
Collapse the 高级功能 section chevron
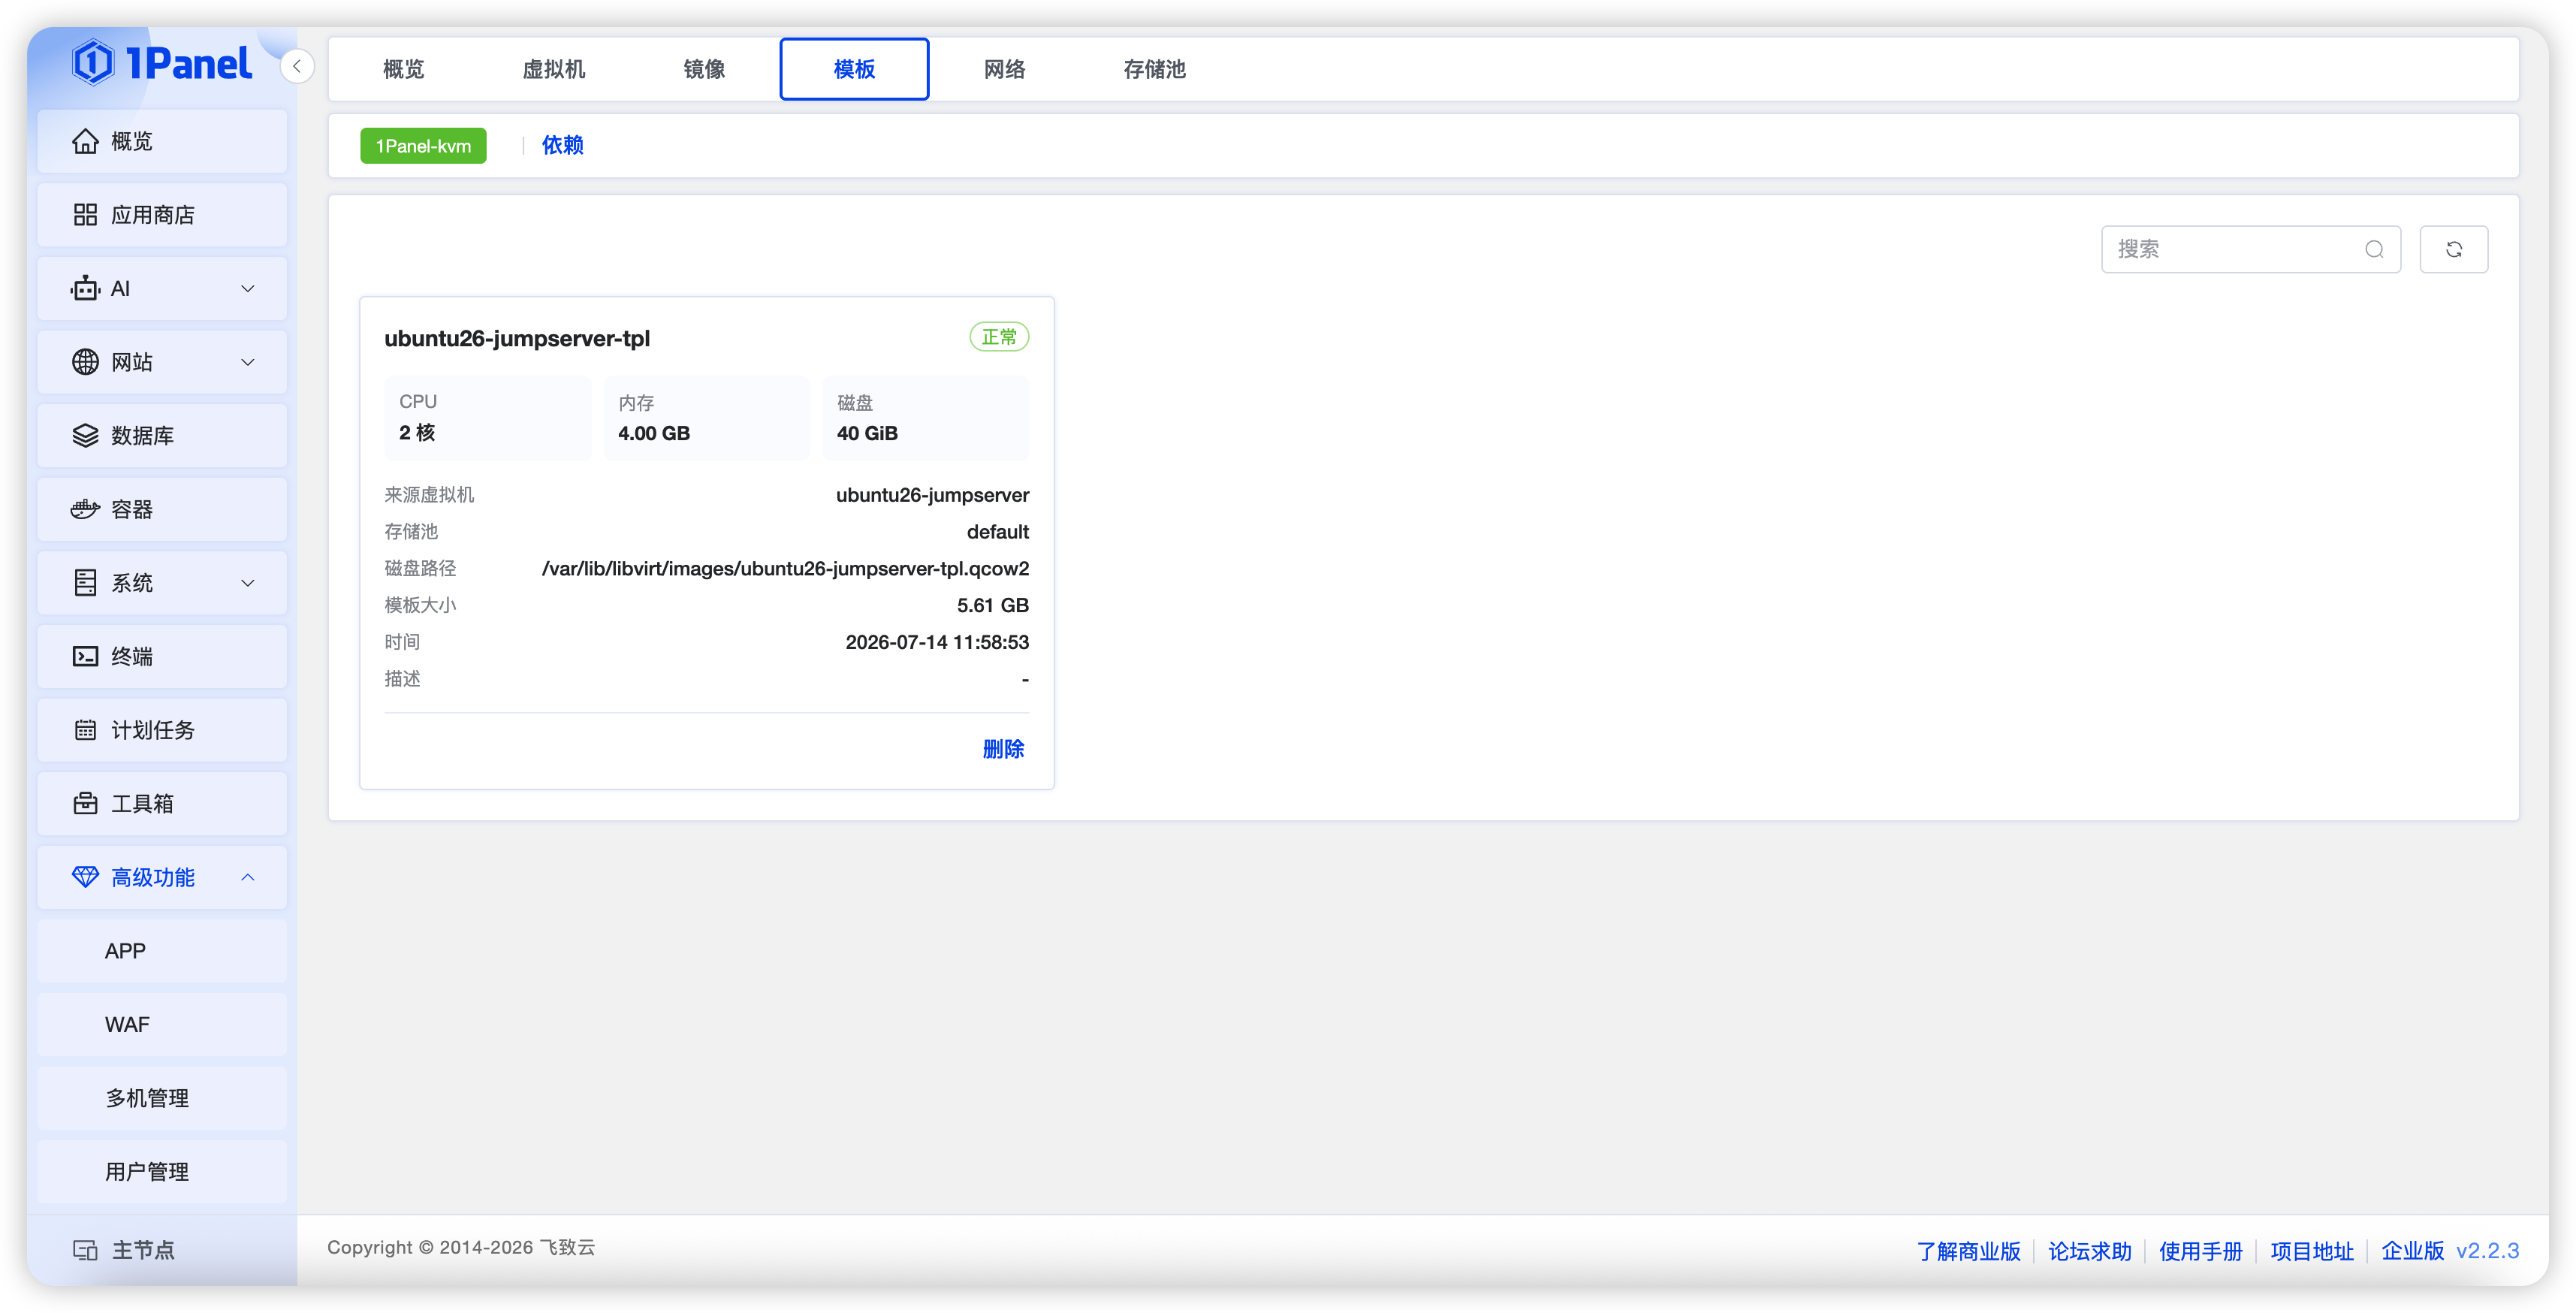(x=247, y=877)
